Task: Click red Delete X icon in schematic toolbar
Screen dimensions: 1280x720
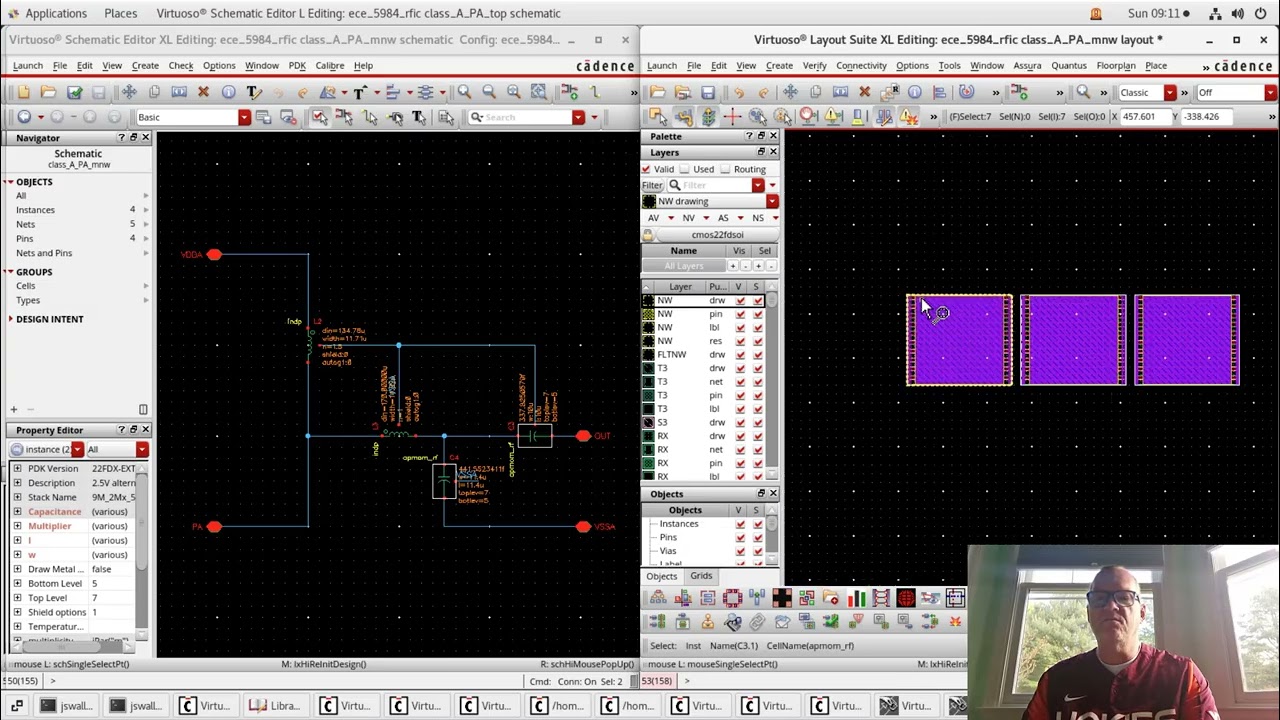Action: click(x=203, y=92)
